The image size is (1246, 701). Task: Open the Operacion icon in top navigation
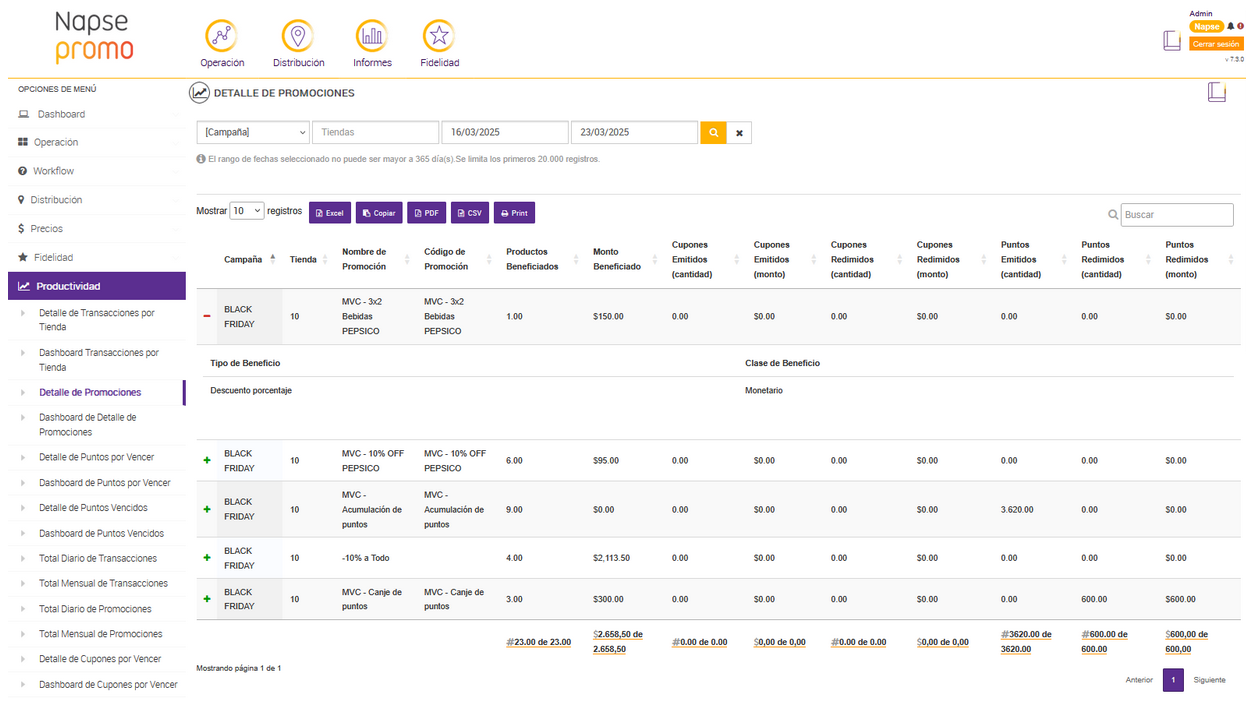(221, 36)
